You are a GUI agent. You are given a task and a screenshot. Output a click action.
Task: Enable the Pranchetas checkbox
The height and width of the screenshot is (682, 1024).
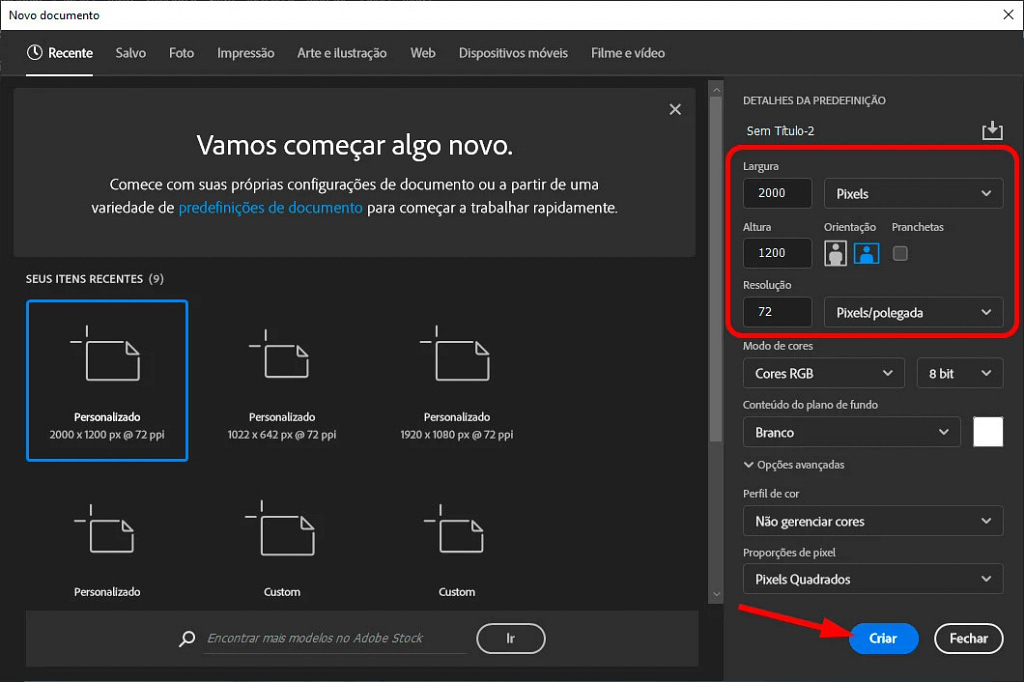[x=900, y=254]
